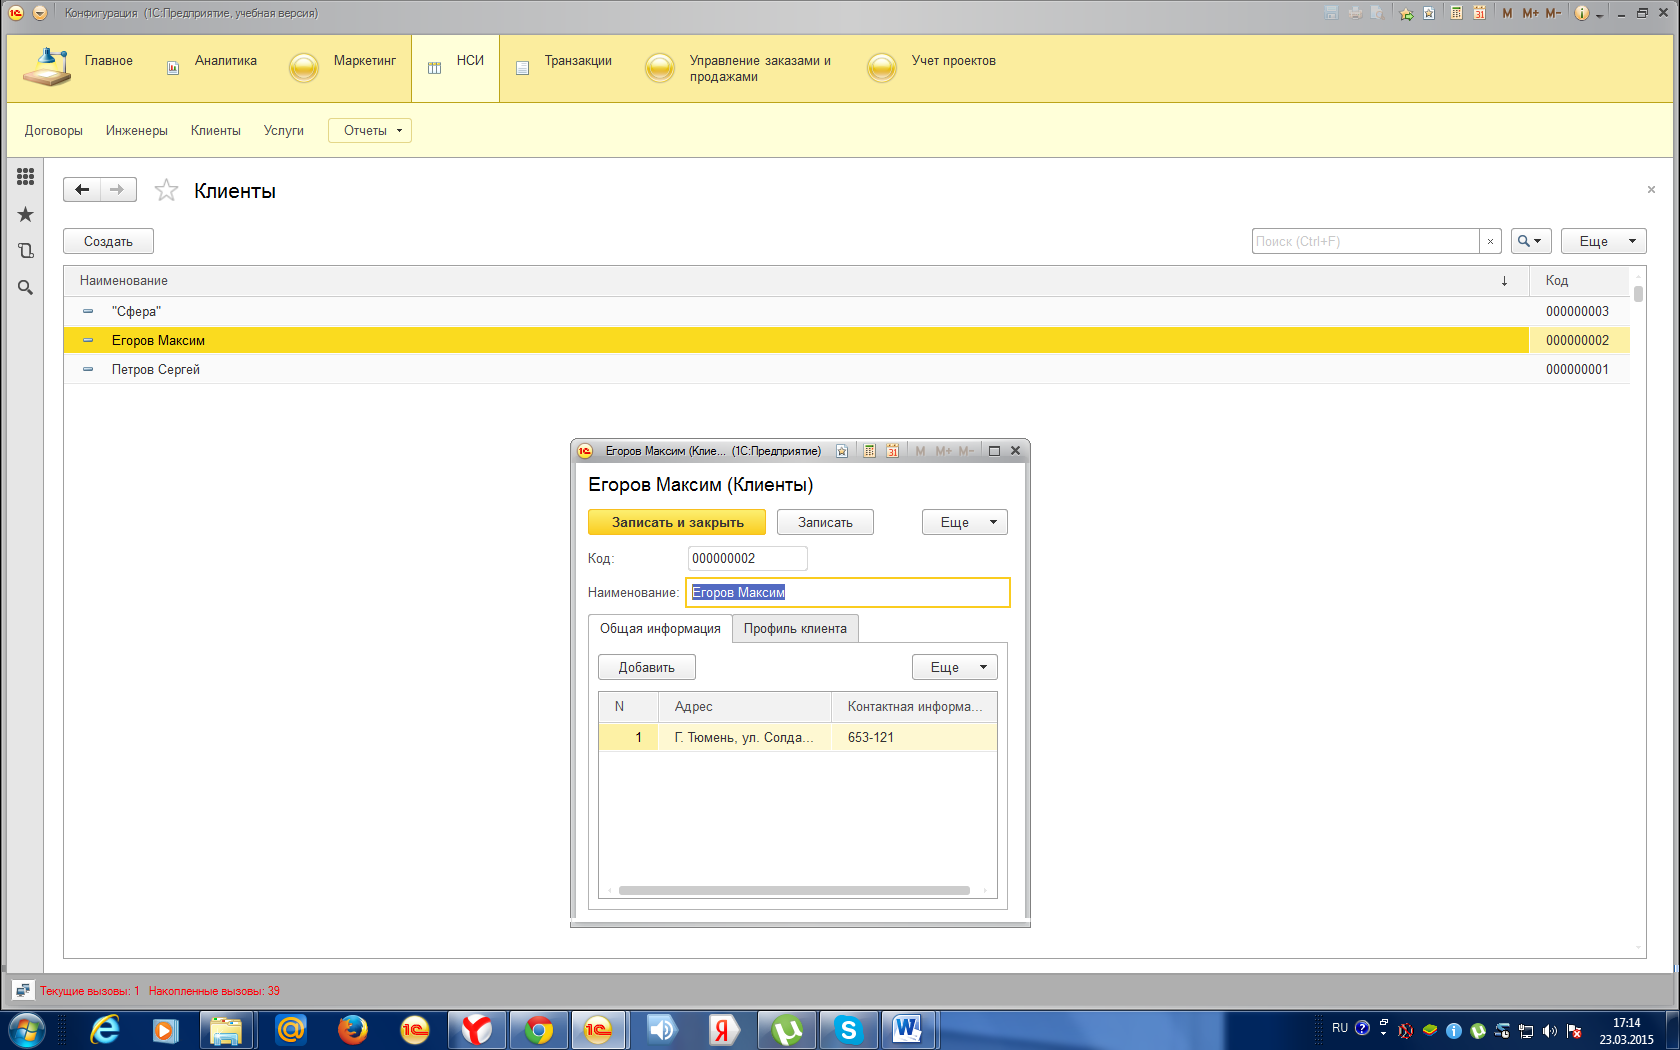Open Search magnifier in left sidebar
This screenshot has width=1680, height=1050.
(25, 288)
